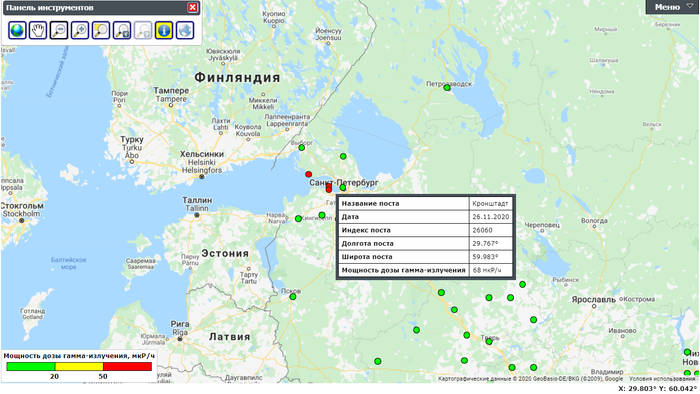The height and width of the screenshot is (394, 700).
Task: Click the red segment of the legend
Action: [x=127, y=366]
